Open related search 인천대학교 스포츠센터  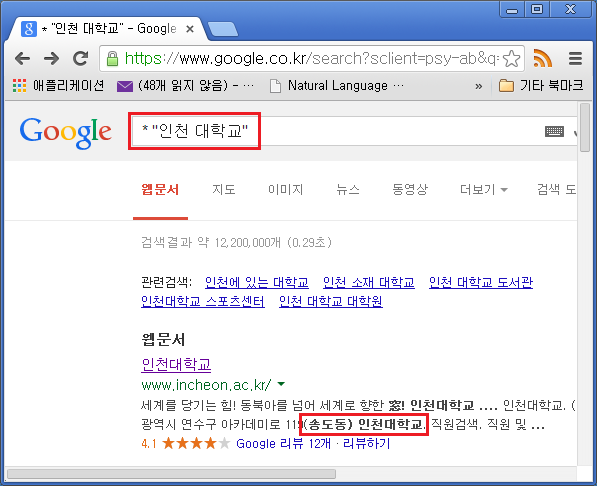pos(203,301)
